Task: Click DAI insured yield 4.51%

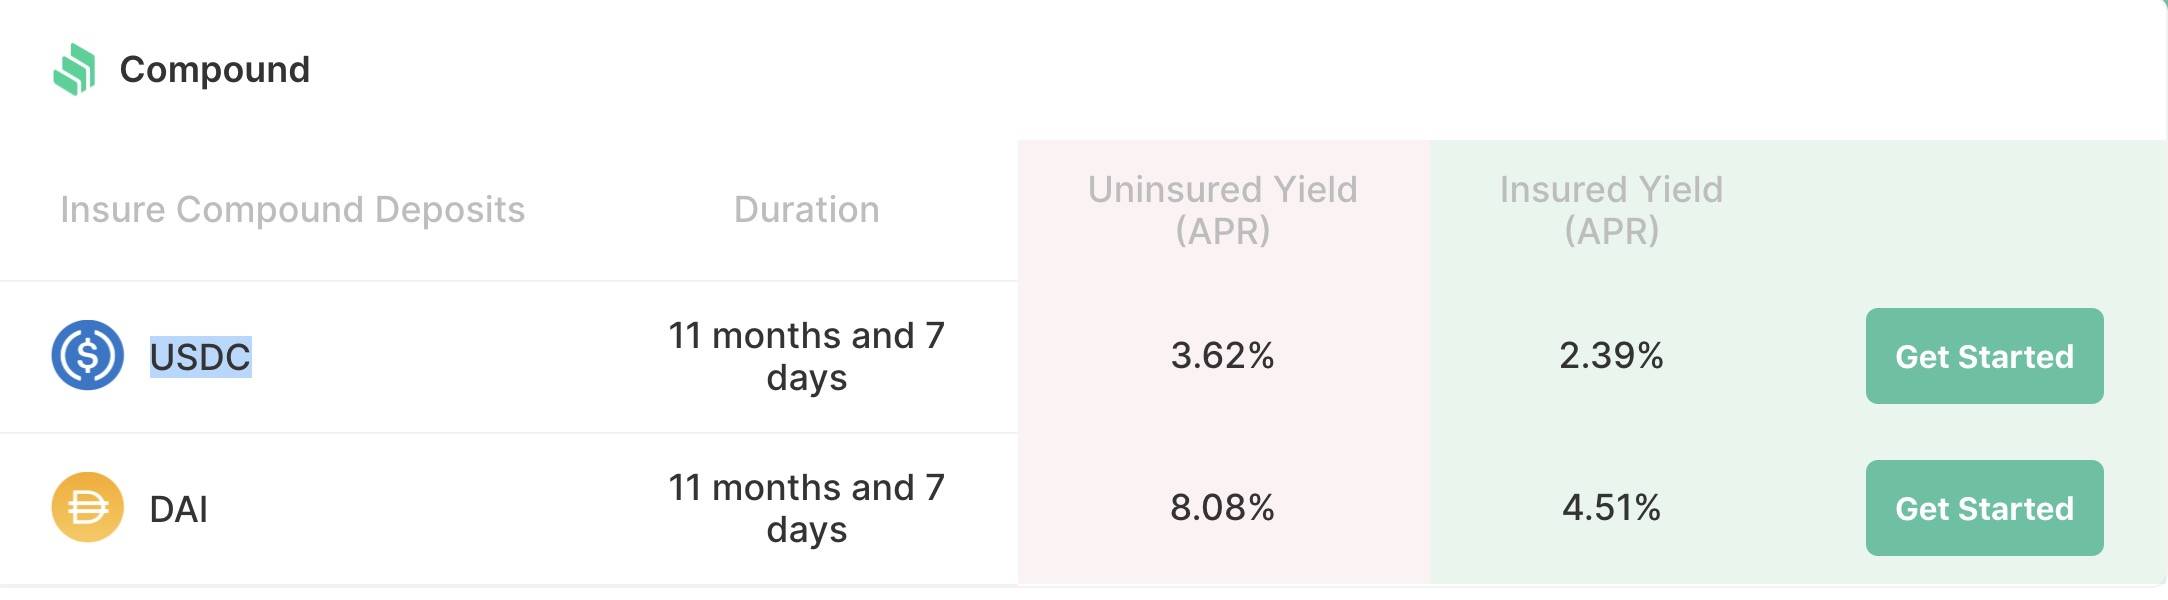Action: tap(1611, 507)
